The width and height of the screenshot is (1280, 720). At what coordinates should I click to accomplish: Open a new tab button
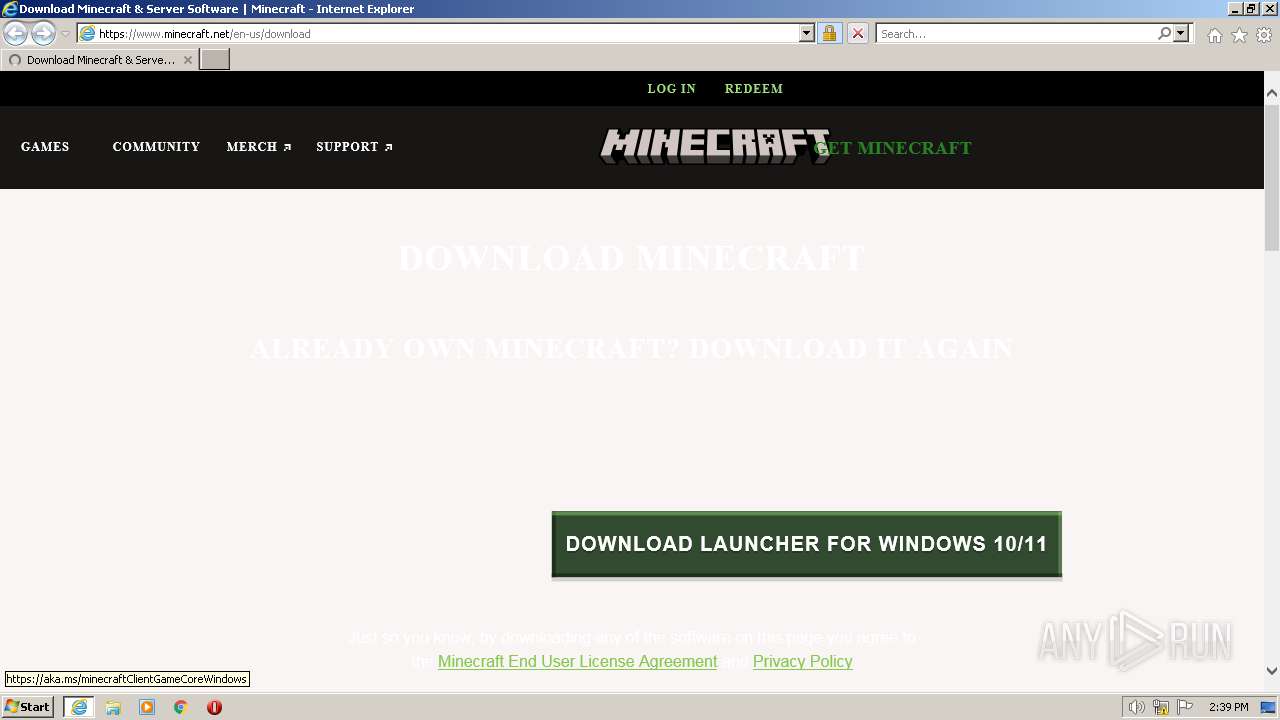(215, 60)
